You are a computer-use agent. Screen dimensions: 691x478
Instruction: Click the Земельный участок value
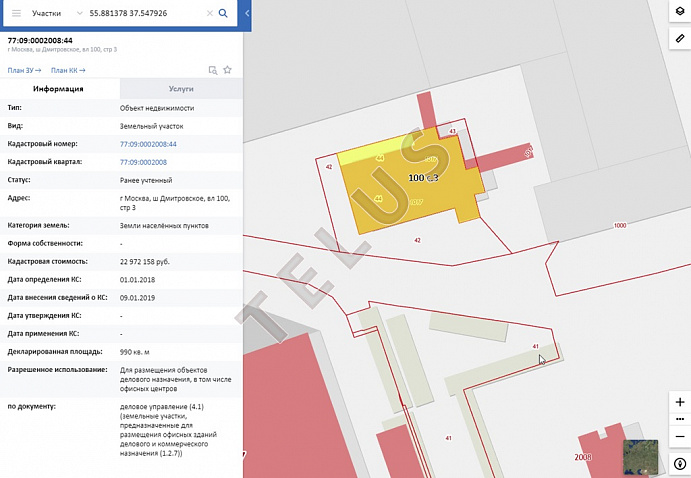pos(152,126)
